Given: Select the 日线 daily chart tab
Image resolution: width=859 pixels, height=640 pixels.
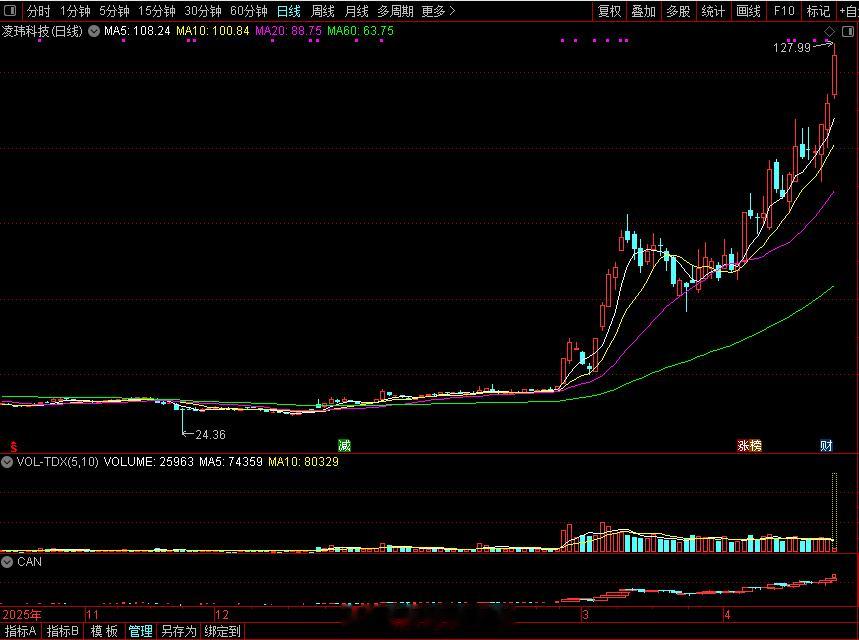Looking at the screenshot, I should point(289,11).
